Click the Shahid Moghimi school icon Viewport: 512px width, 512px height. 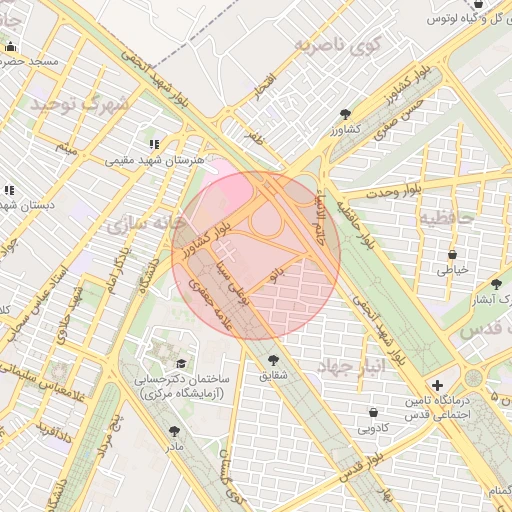(x=154, y=144)
